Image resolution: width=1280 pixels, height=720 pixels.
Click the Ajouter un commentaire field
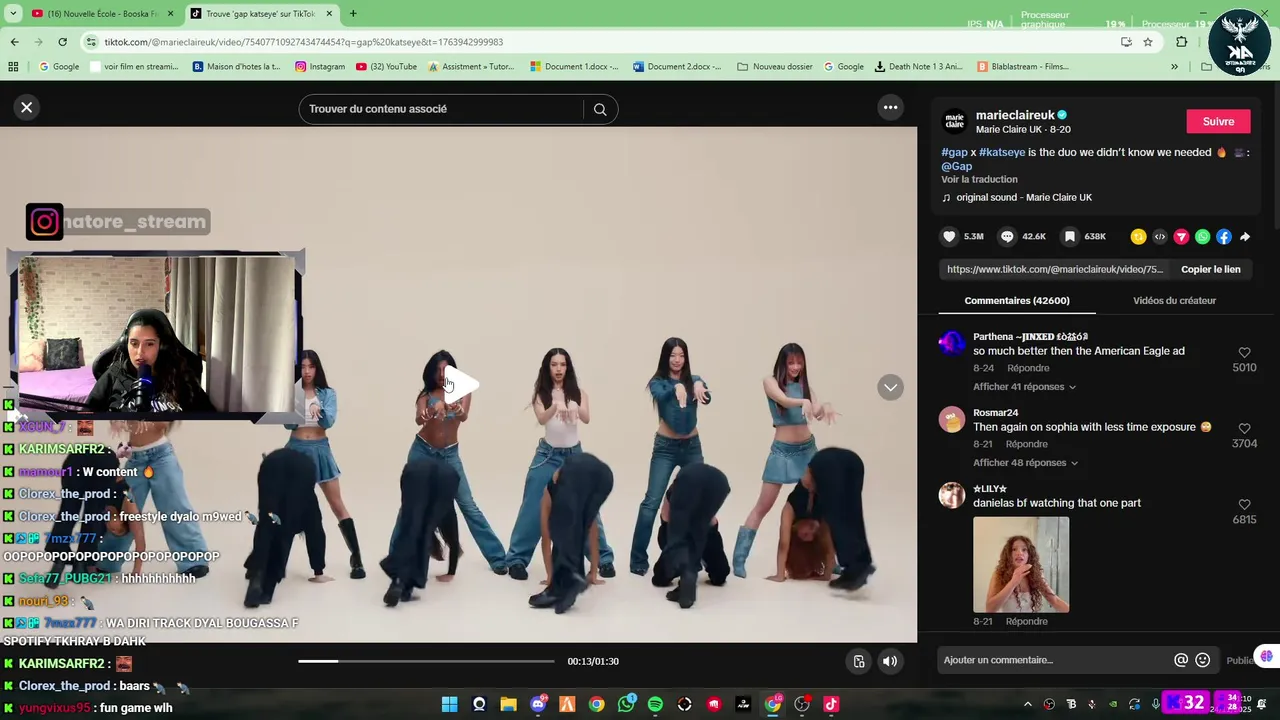1055,660
